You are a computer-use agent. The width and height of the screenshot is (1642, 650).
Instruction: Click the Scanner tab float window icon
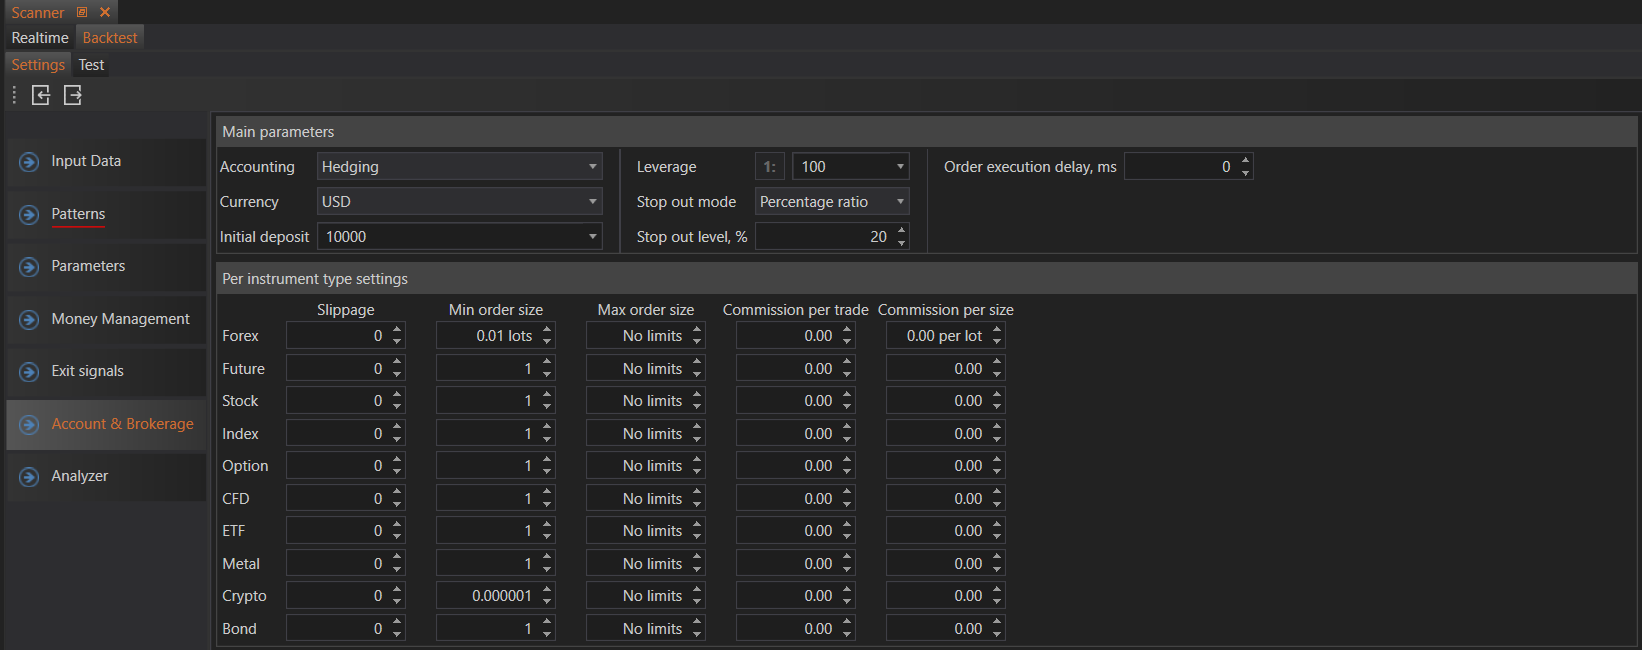coord(82,12)
